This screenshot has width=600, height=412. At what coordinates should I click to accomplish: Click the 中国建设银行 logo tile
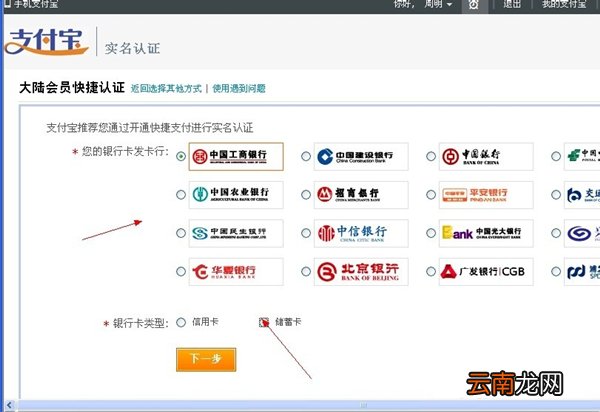click(361, 156)
